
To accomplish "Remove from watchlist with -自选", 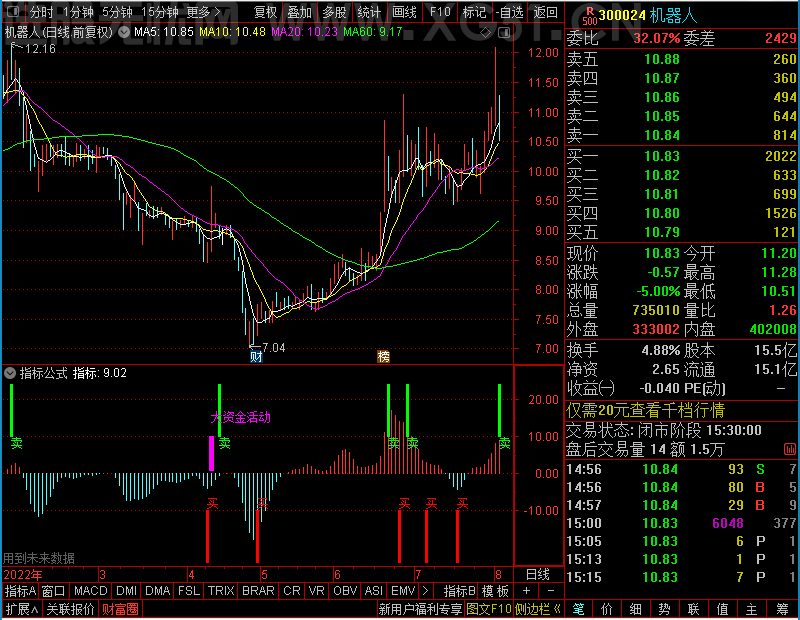I will click(510, 12).
